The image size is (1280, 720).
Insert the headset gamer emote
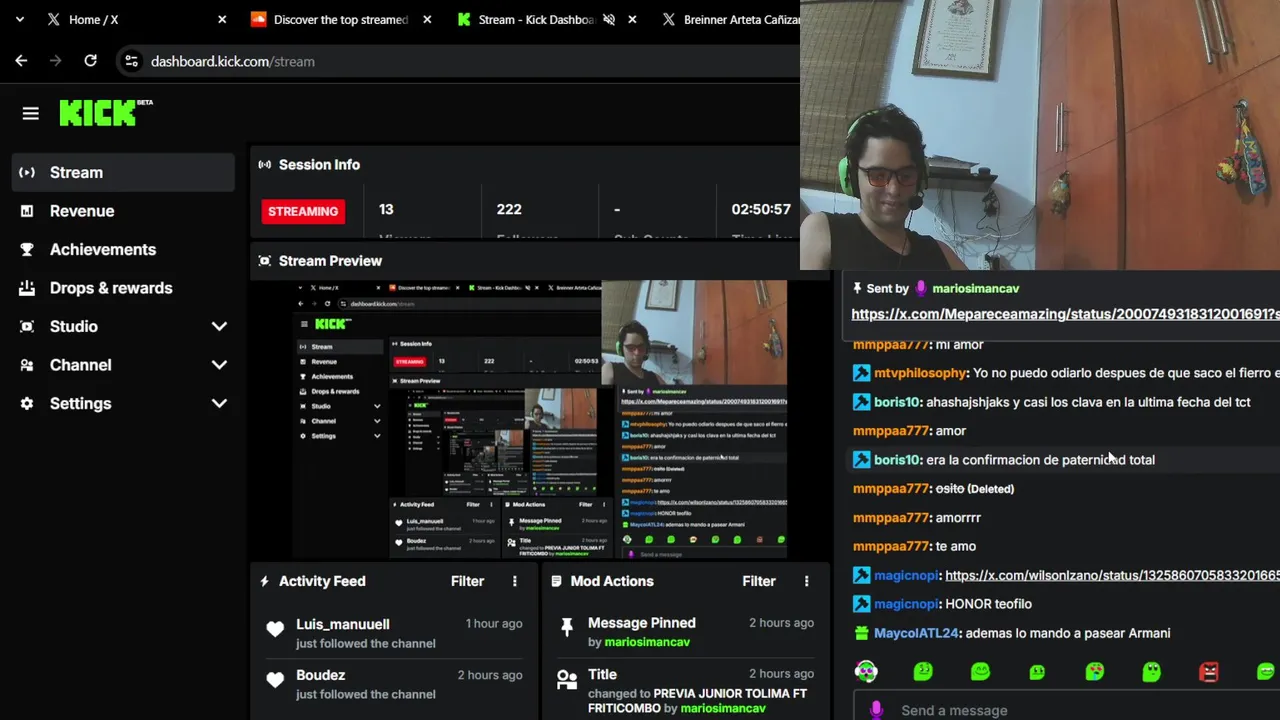tap(866, 672)
